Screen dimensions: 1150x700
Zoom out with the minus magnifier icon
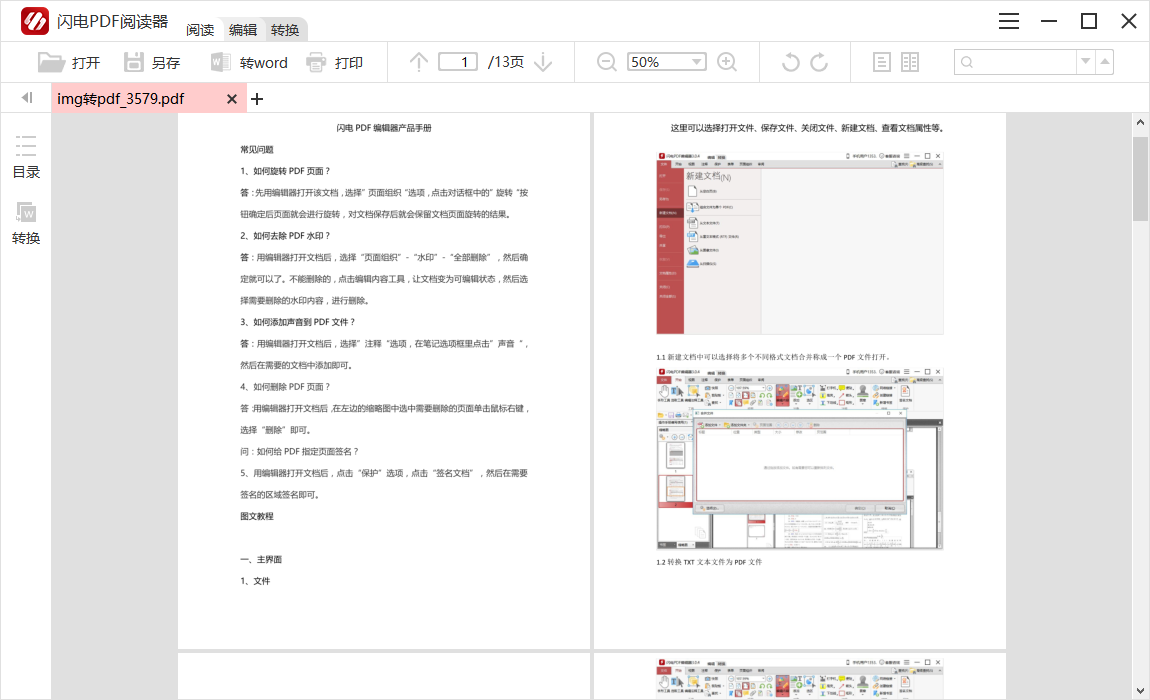click(606, 61)
